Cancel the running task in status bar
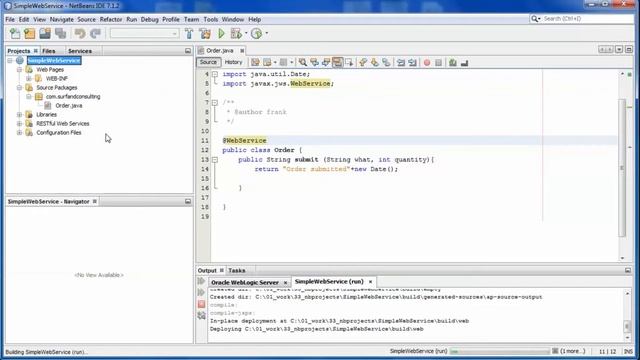This screenshot has width=640, height=360. click(555, 351)
